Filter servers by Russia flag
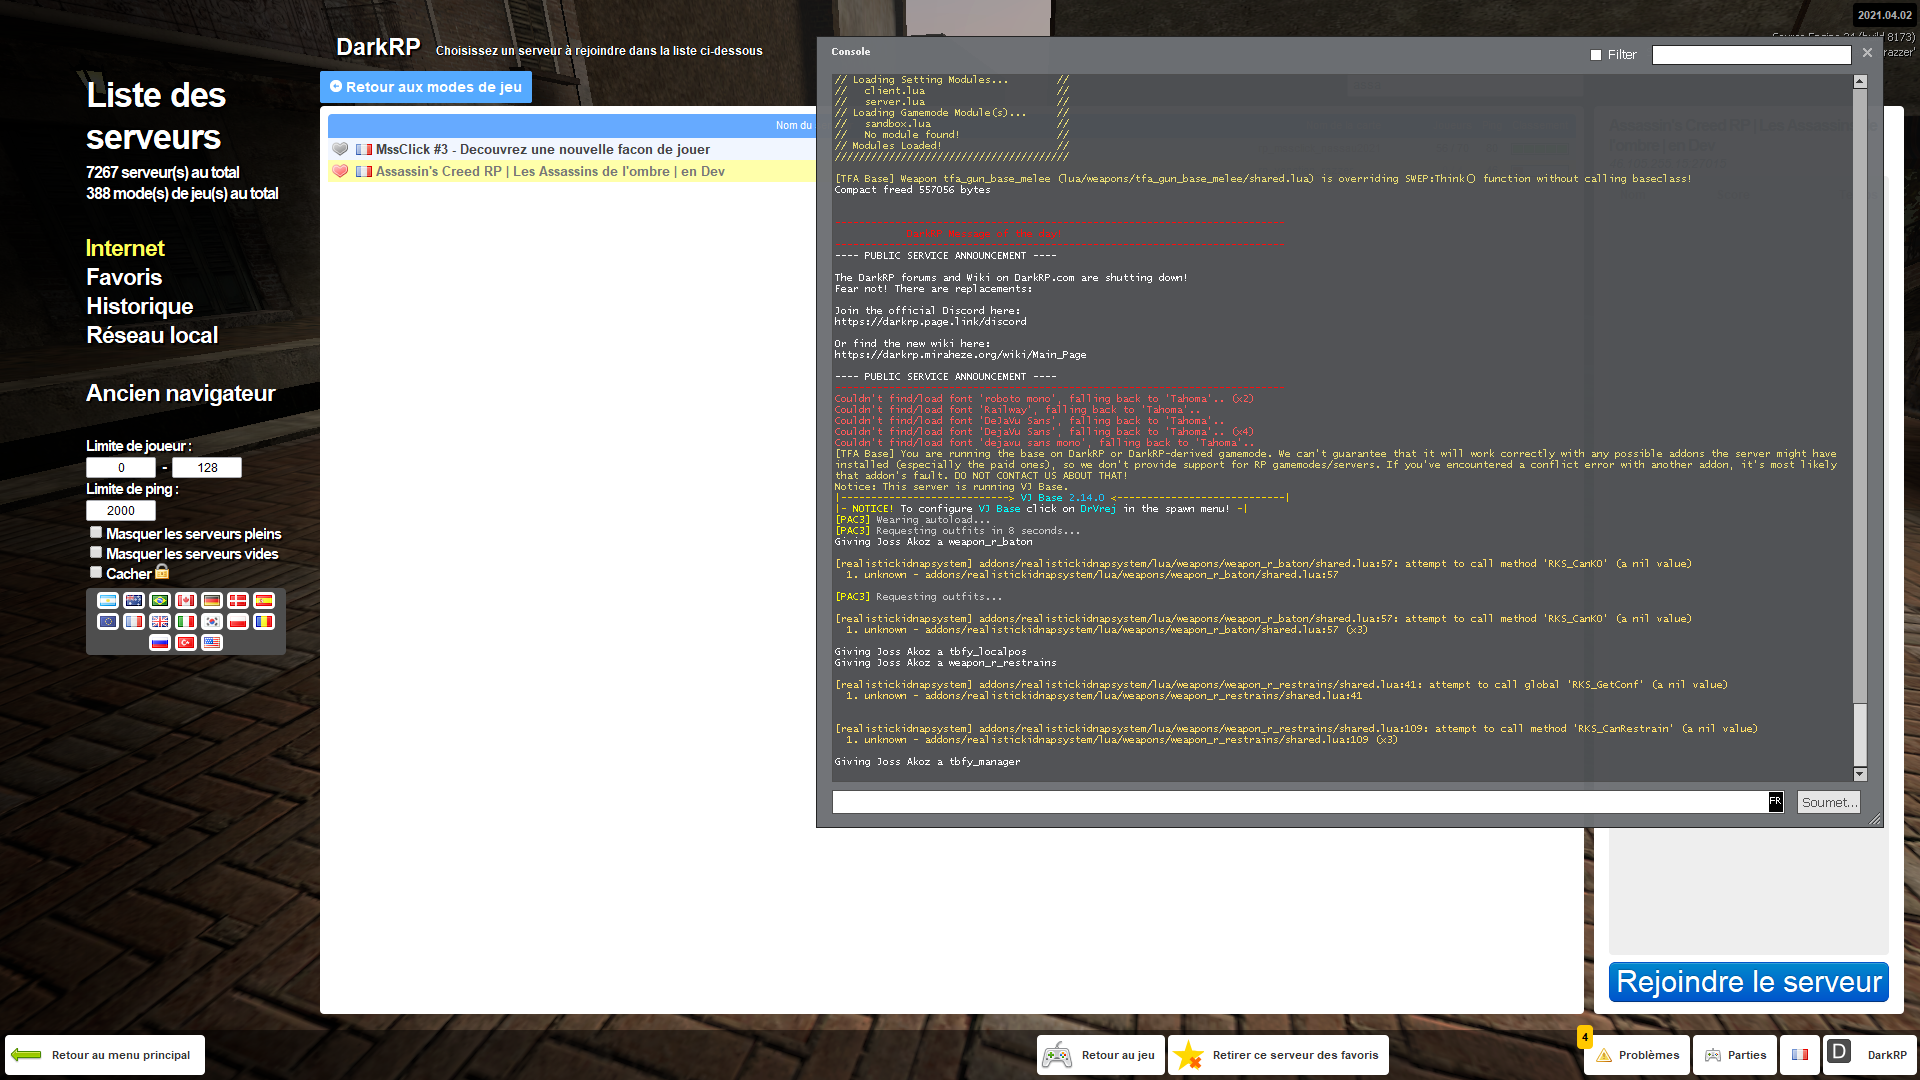1920x1080 pixels. 160,643
